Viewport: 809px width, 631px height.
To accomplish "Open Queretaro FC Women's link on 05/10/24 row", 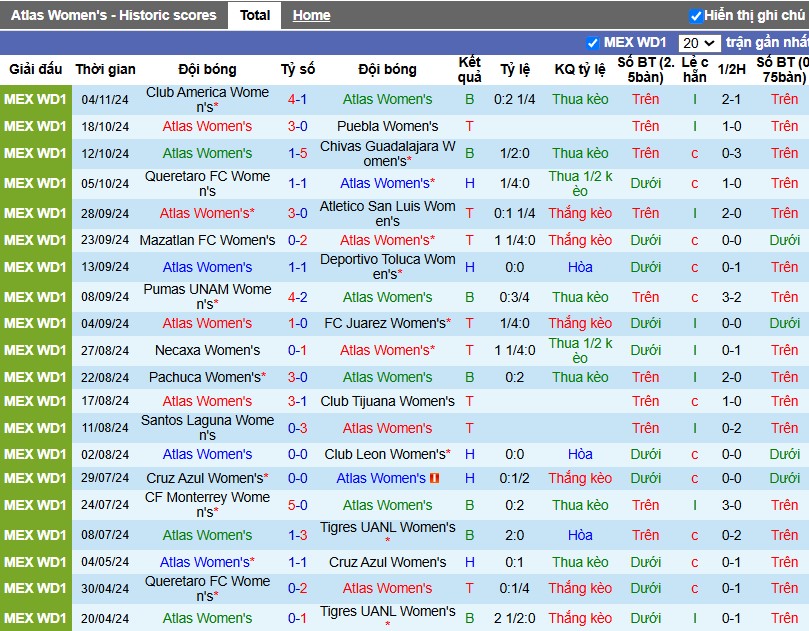I will click(207, 184).
